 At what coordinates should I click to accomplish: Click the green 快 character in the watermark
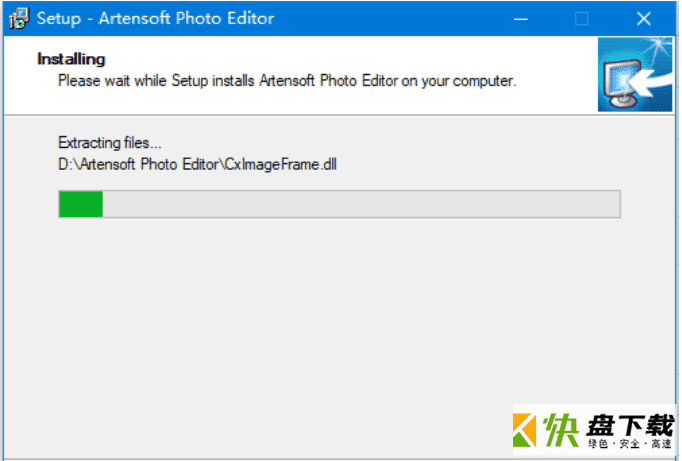562,430
